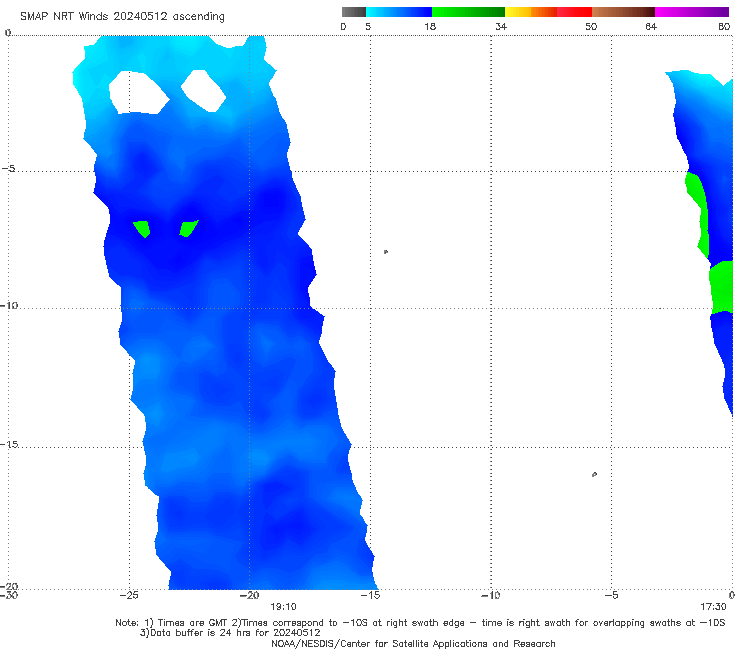
Task: Select the yellow-orange segment of the color bar
Action: [x=531, y=12]
